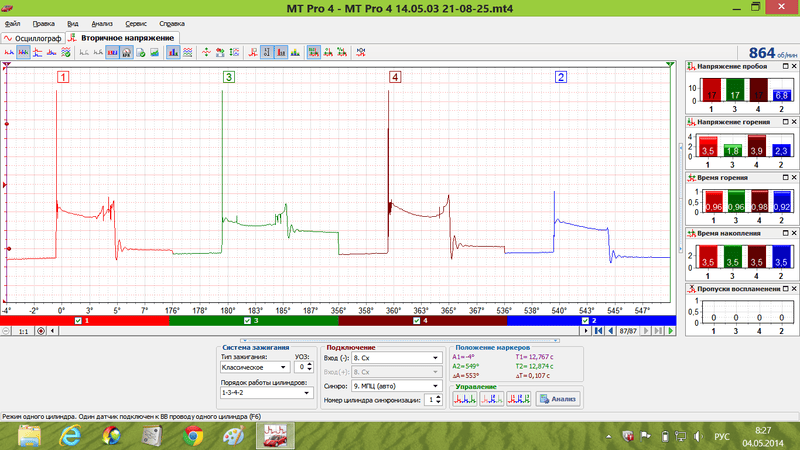
Task: Open the Анализ menu
Action: click(x=101, y=21)
